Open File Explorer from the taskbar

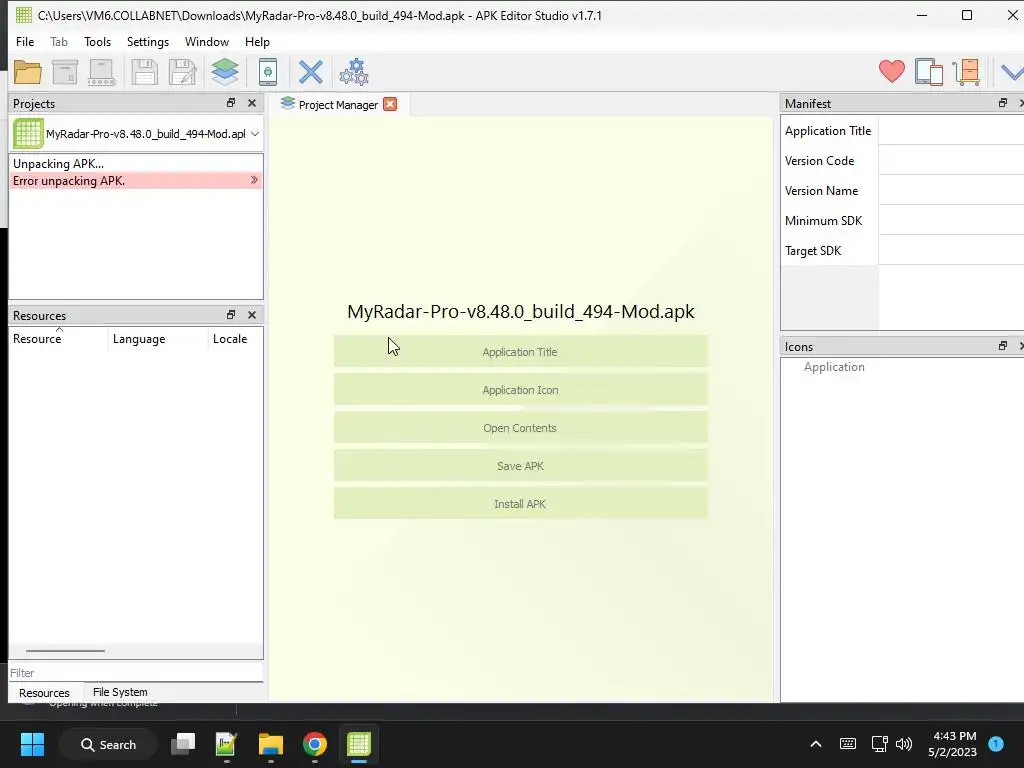pyautogui.click(x=270, y=744)
